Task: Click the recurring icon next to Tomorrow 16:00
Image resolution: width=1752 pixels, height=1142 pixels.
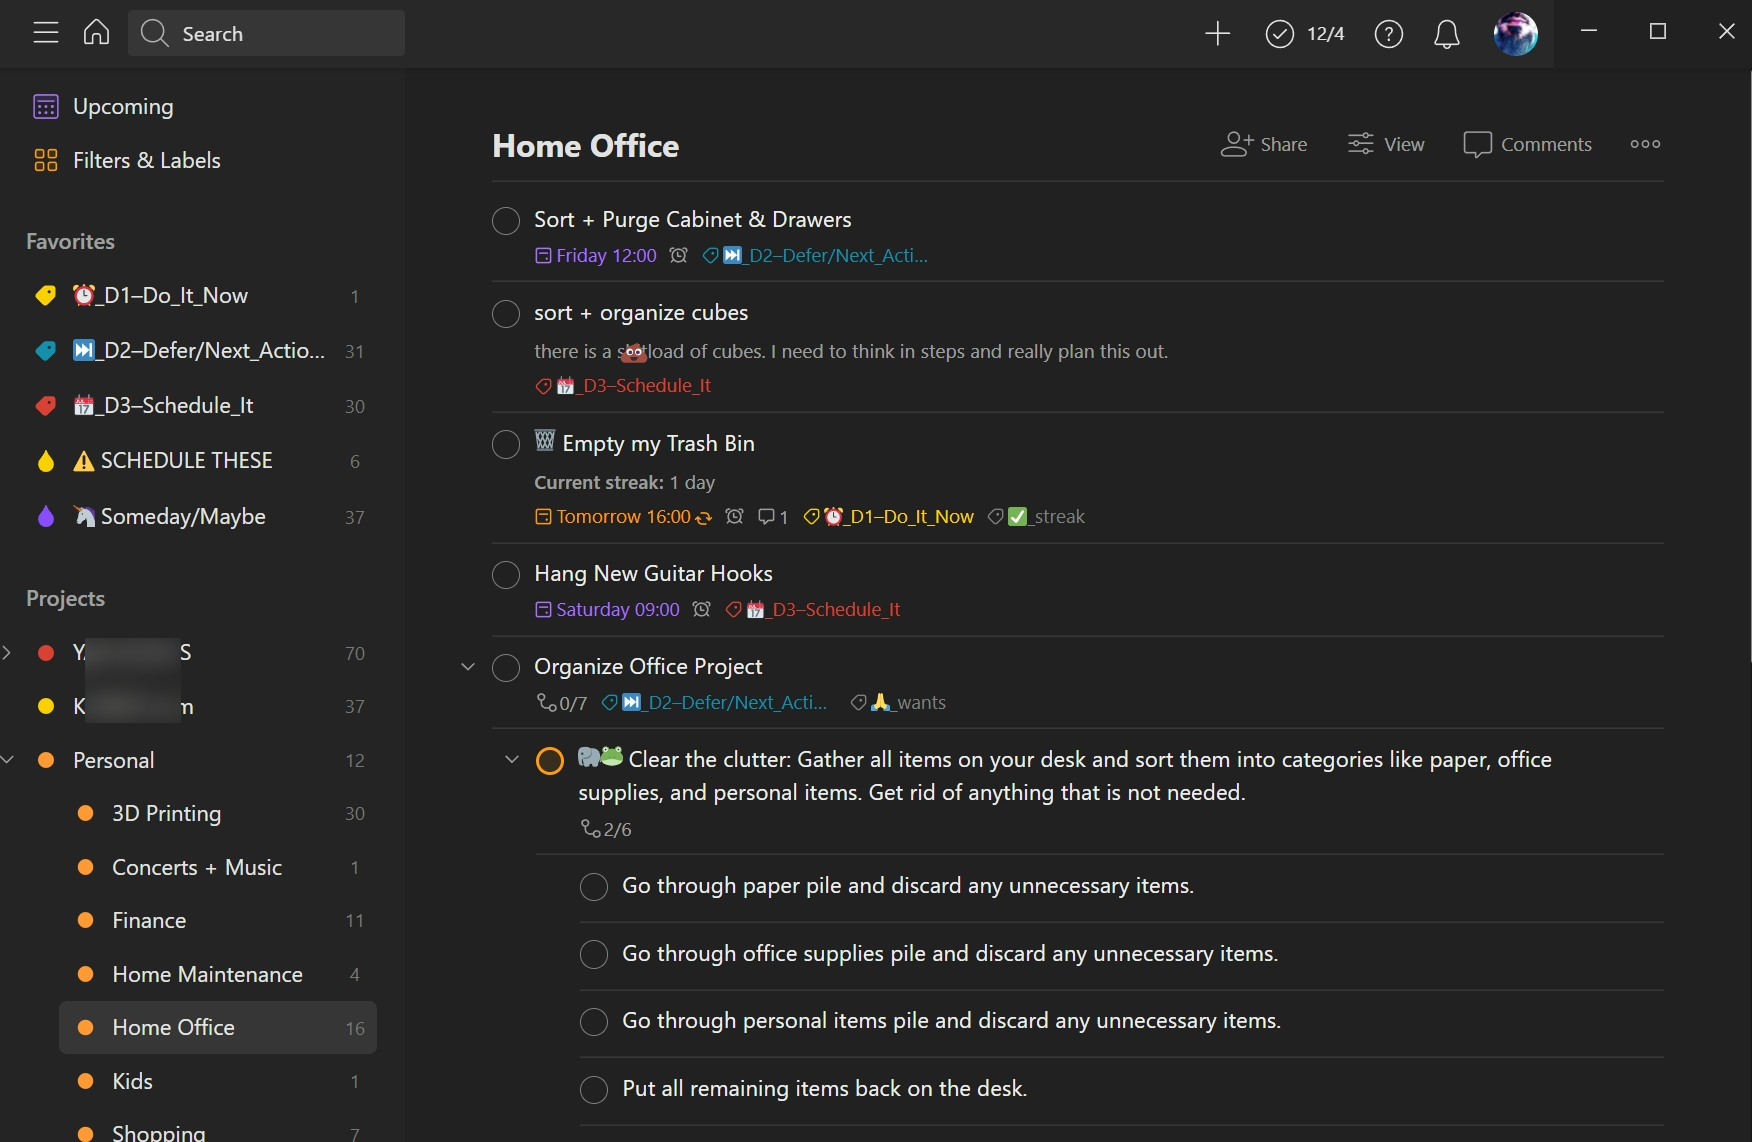Action: point(704,517)
